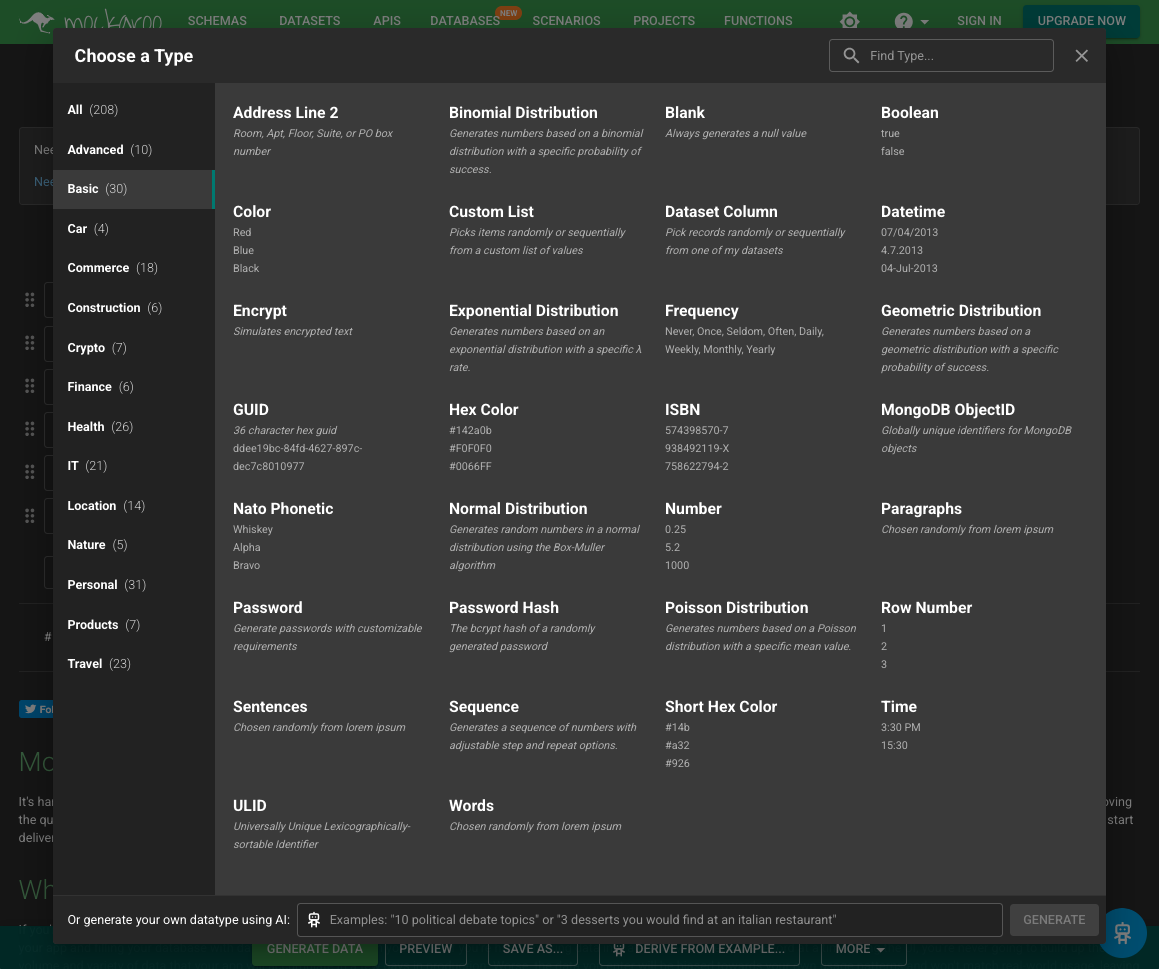
Task: Click the Generate button for AI datatype
Action: click(1053, 920)
